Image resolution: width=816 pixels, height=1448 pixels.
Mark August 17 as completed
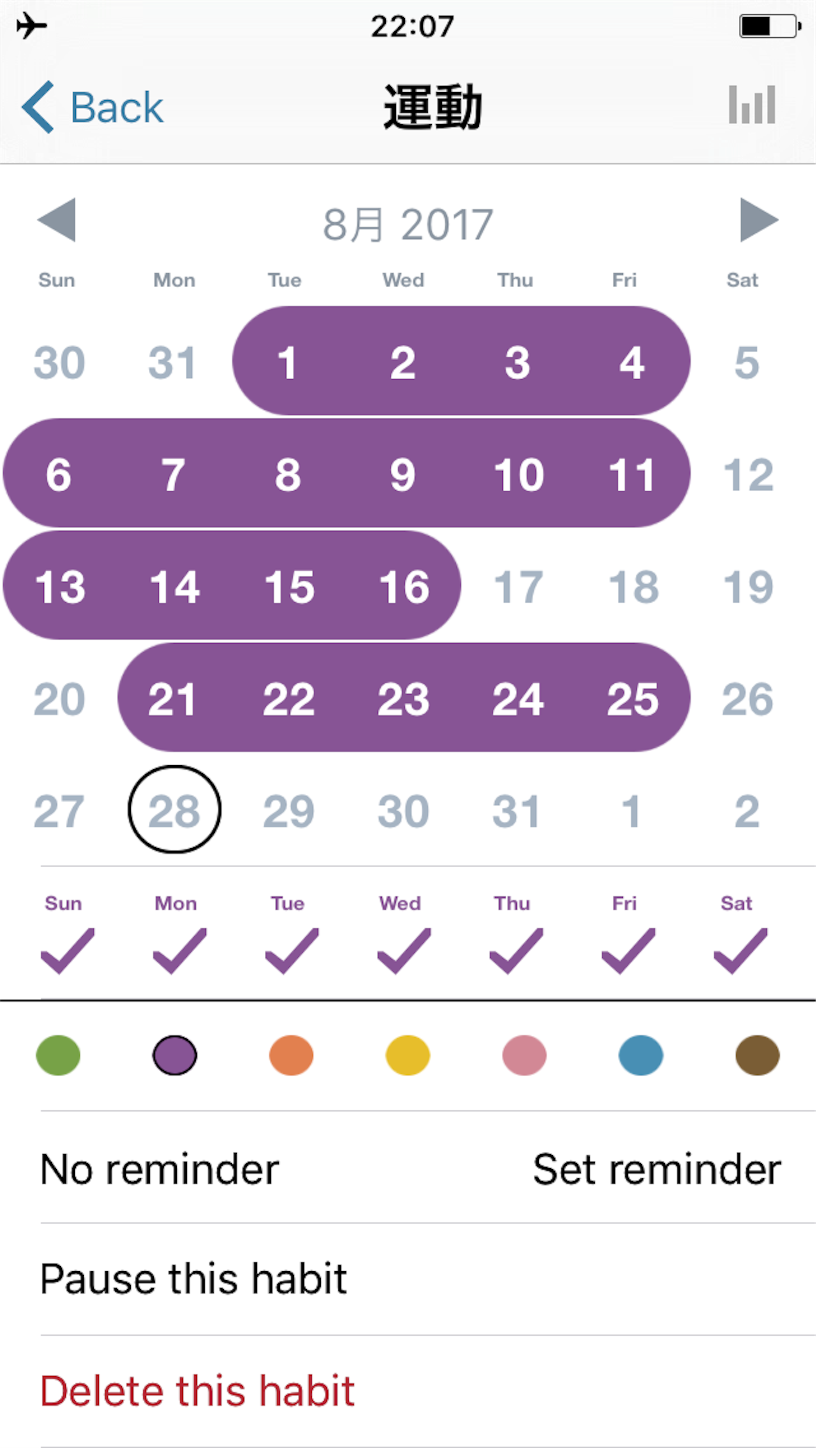point(518,587)
